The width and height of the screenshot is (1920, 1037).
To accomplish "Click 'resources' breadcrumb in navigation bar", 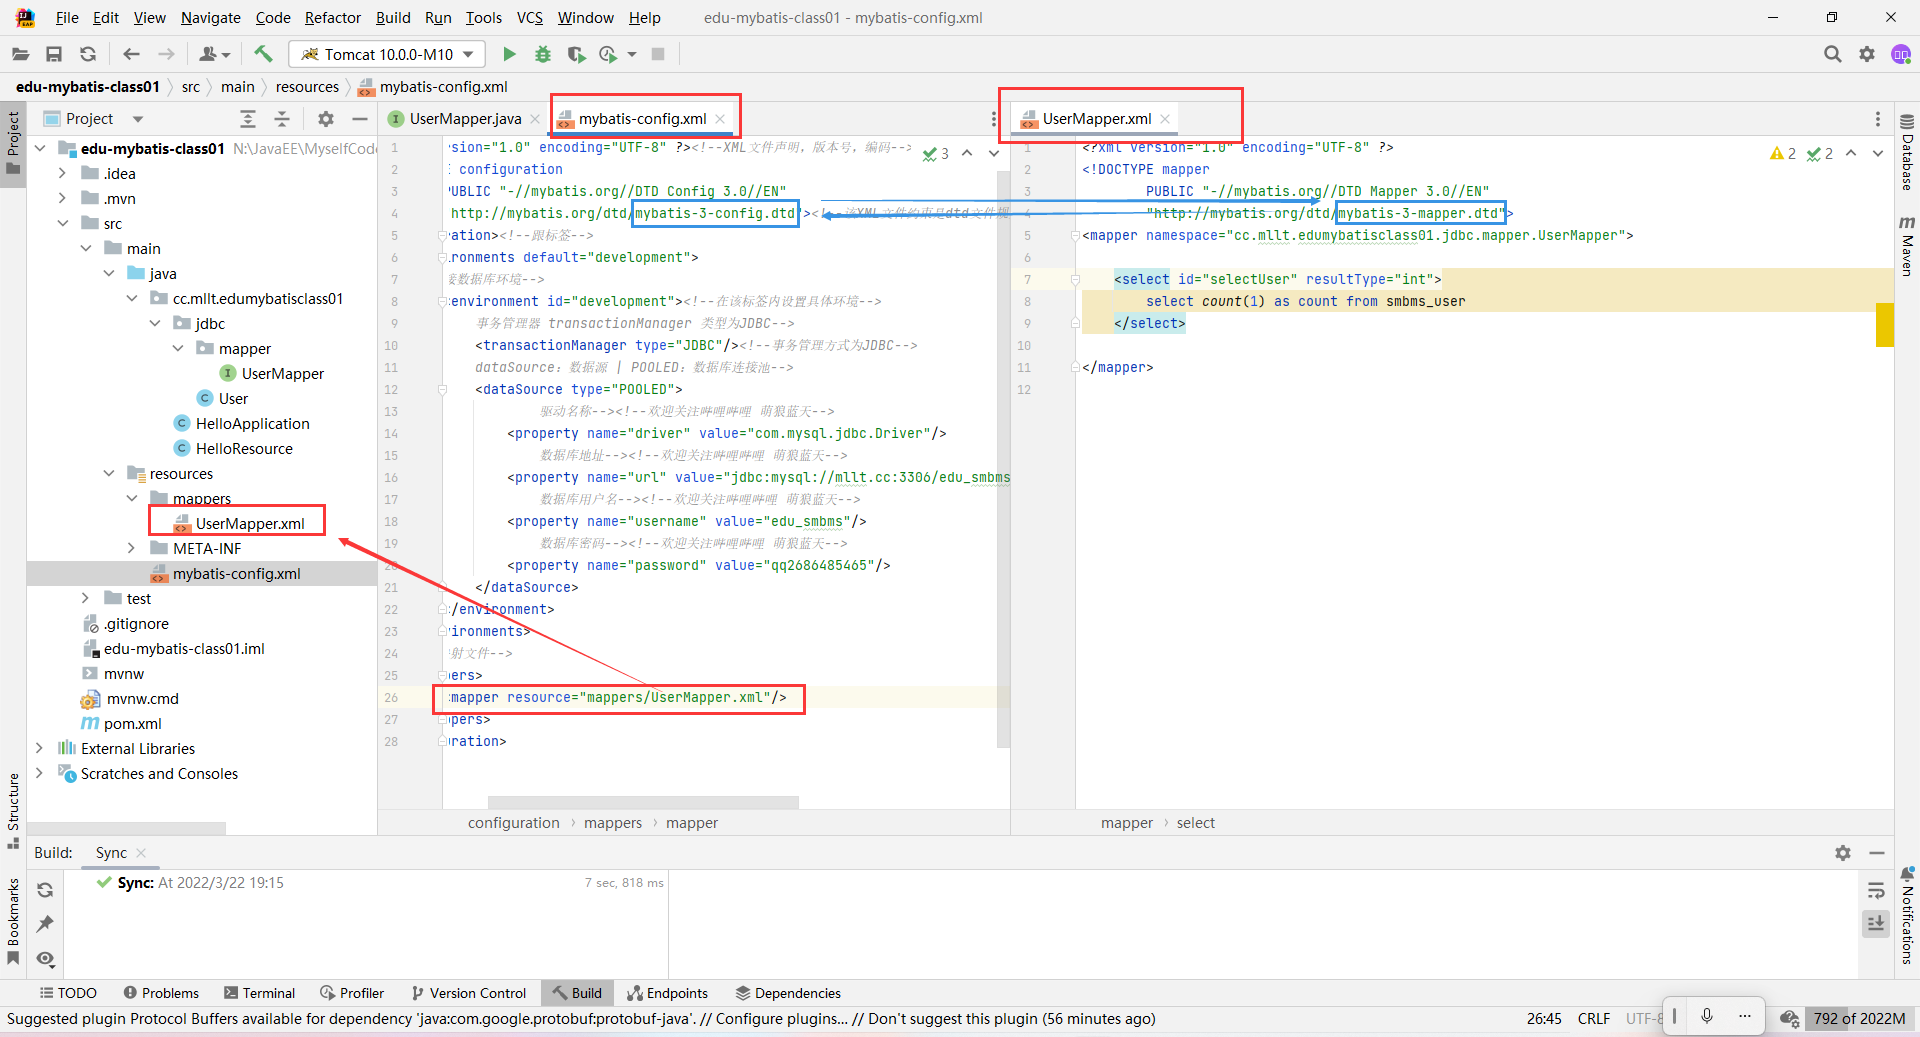I will (x=307, y=87).
